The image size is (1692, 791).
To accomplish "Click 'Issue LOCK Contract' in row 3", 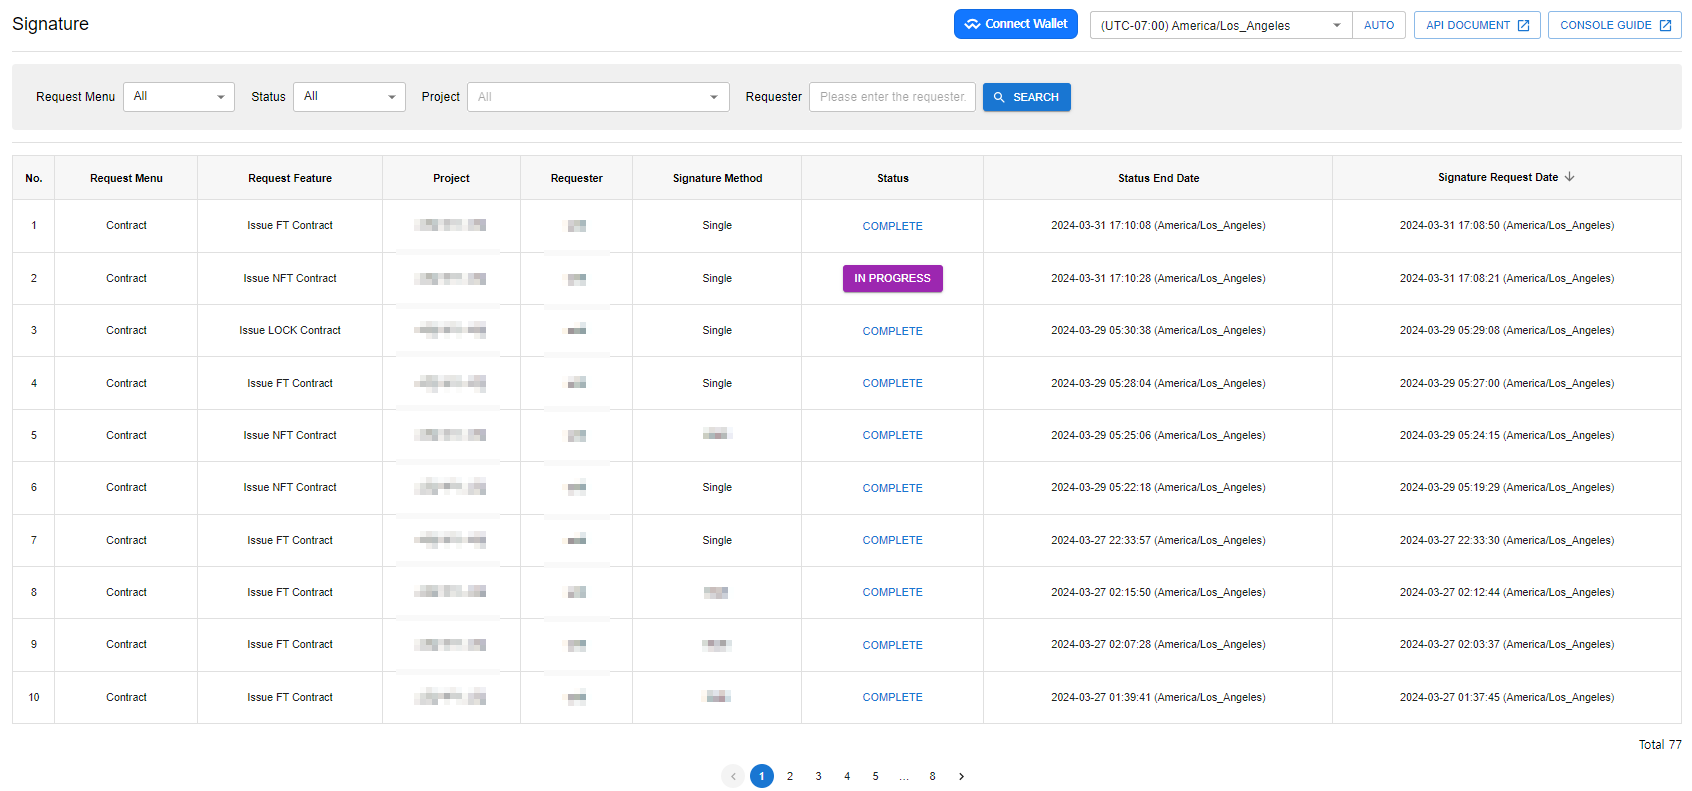I will [x=290, y=330].
